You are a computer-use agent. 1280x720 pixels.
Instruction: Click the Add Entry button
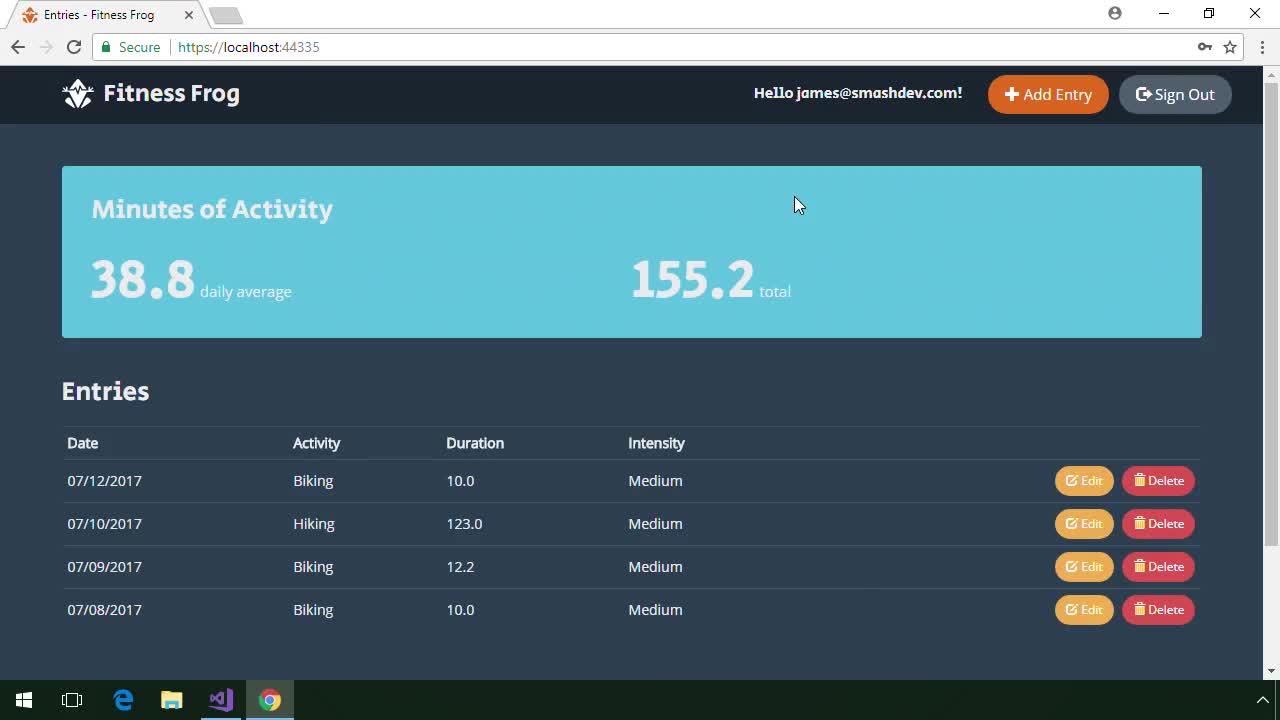1048,94
